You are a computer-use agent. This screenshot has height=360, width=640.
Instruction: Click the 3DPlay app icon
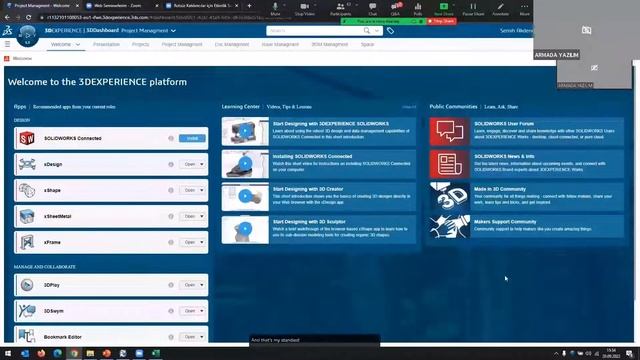pyautogui.click(x=27, y=285)
